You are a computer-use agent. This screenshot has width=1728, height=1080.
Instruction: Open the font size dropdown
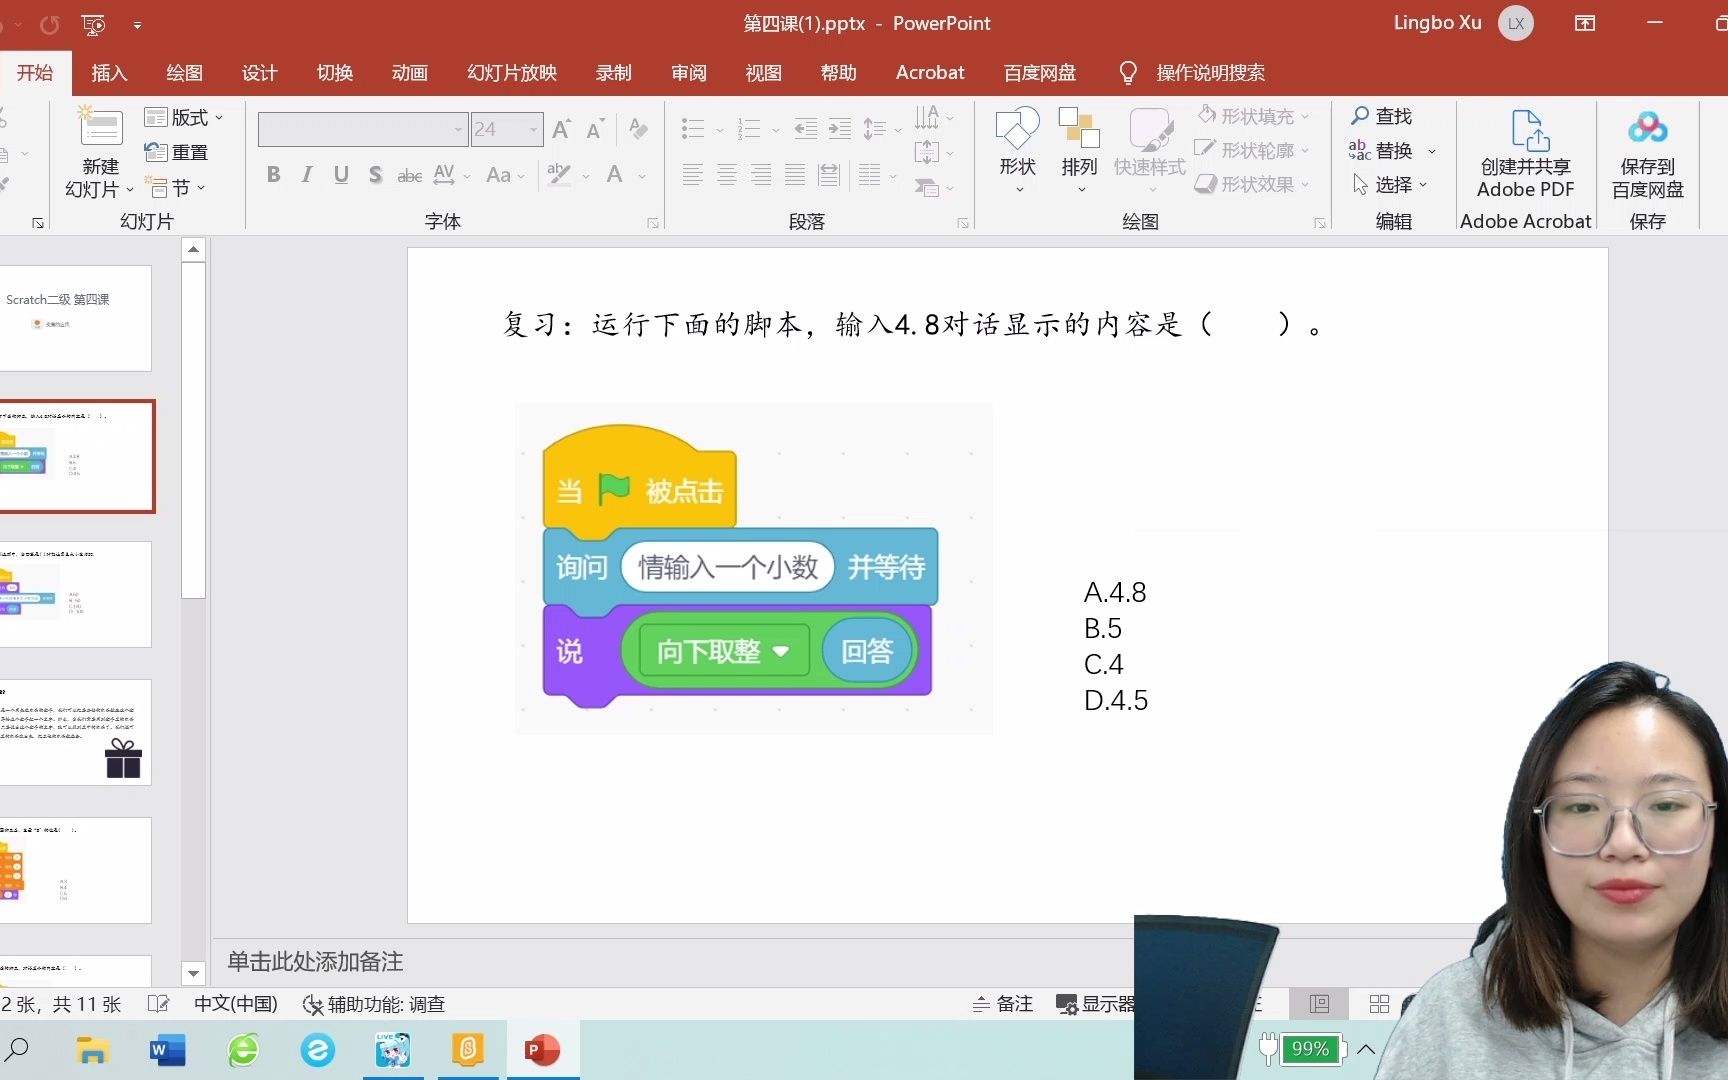coord(533,129)
